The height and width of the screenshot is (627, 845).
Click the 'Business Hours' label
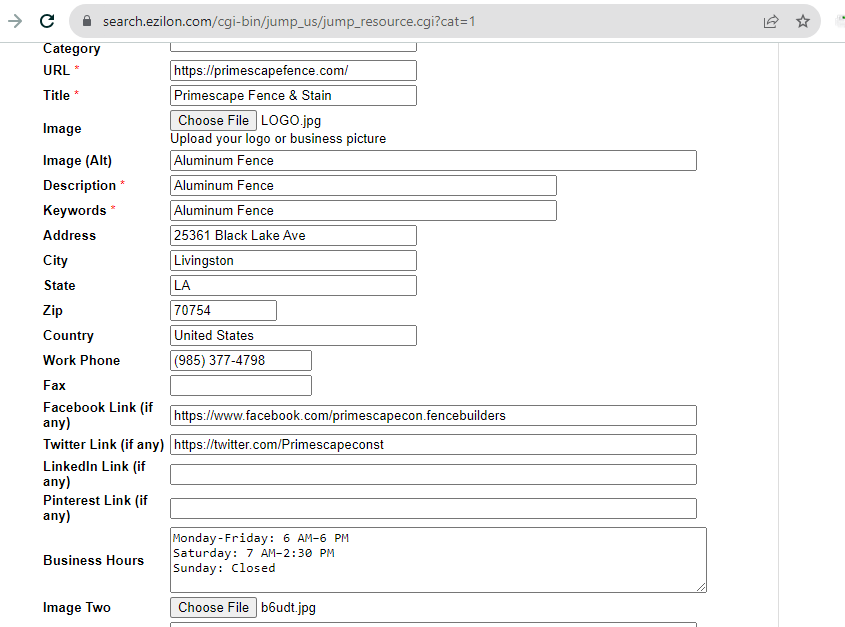(94, 561)
